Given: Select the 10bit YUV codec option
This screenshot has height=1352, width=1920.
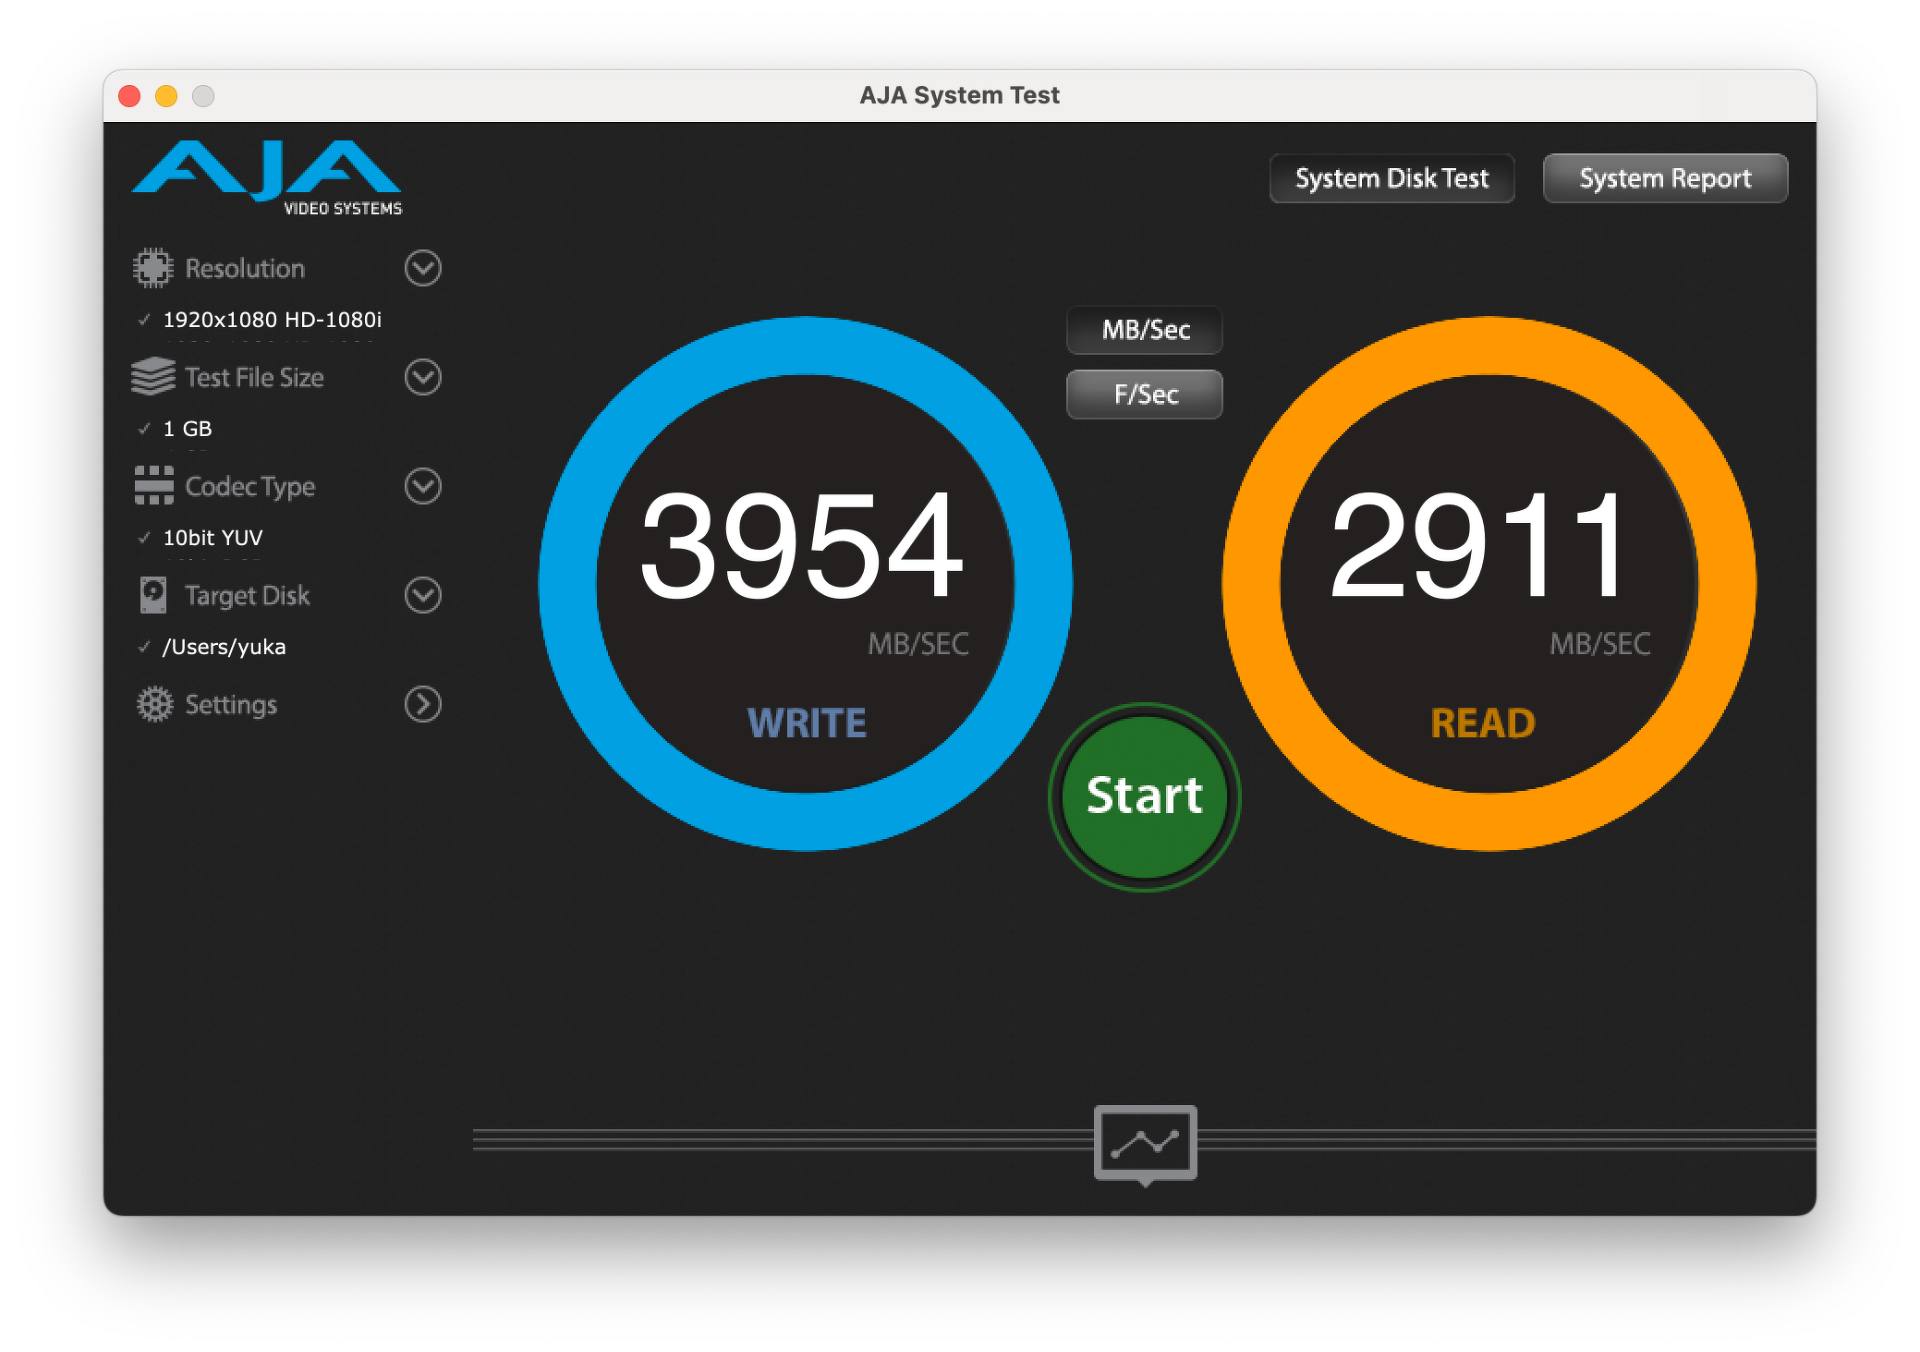Looking at the screenshot, I should [212, 538].
